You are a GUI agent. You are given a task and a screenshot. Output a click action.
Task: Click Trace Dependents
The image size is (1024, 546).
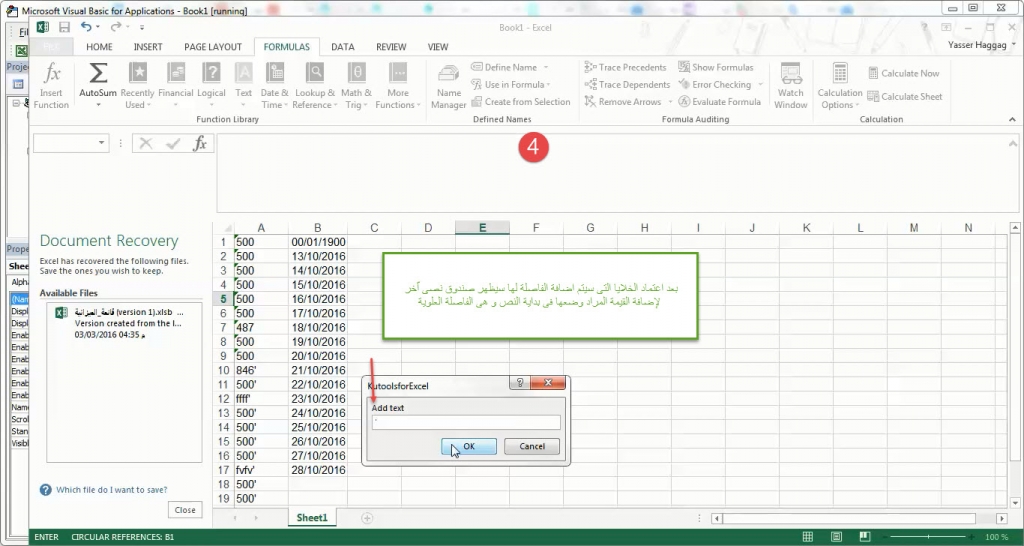click(x=627, y=84)
